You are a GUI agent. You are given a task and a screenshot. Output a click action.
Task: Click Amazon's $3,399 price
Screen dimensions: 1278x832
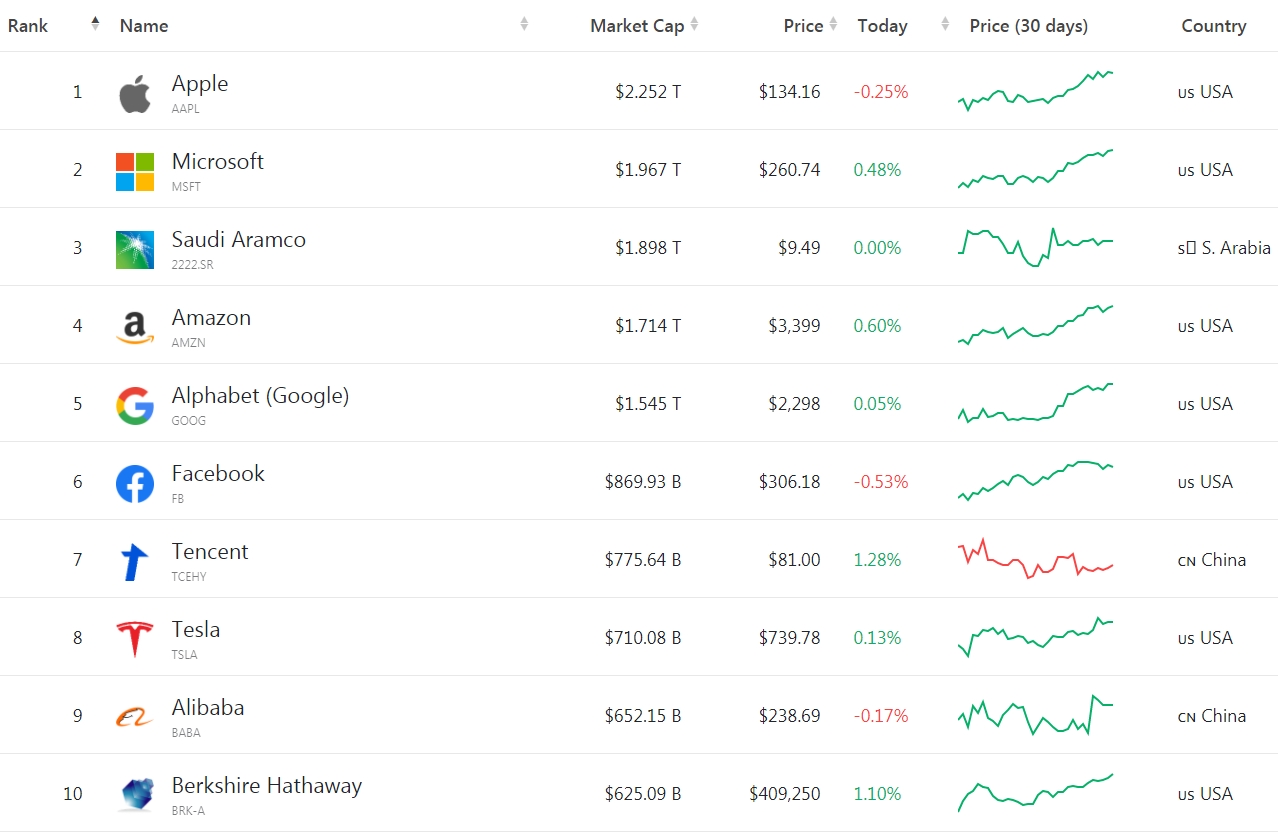pos(794,326)
